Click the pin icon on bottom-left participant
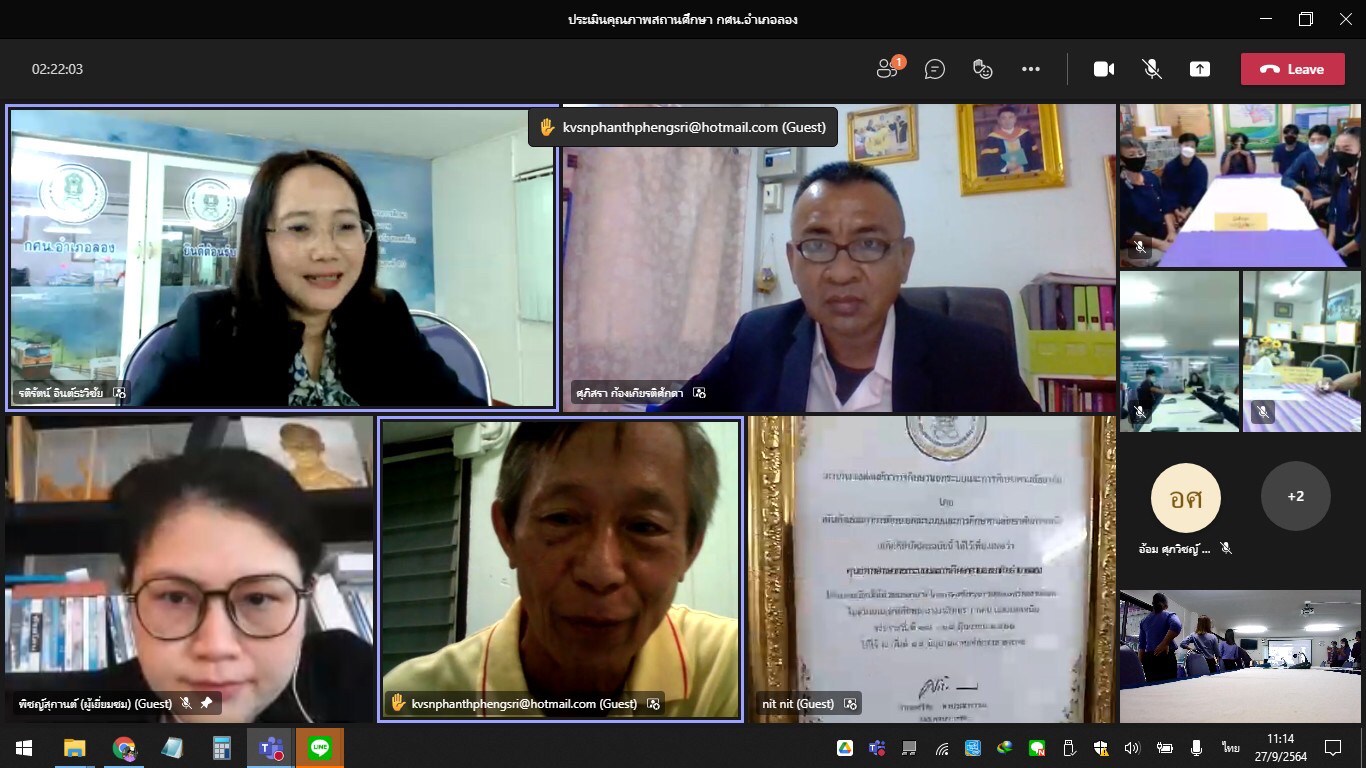1366x768 pixels. pos(206,704)
